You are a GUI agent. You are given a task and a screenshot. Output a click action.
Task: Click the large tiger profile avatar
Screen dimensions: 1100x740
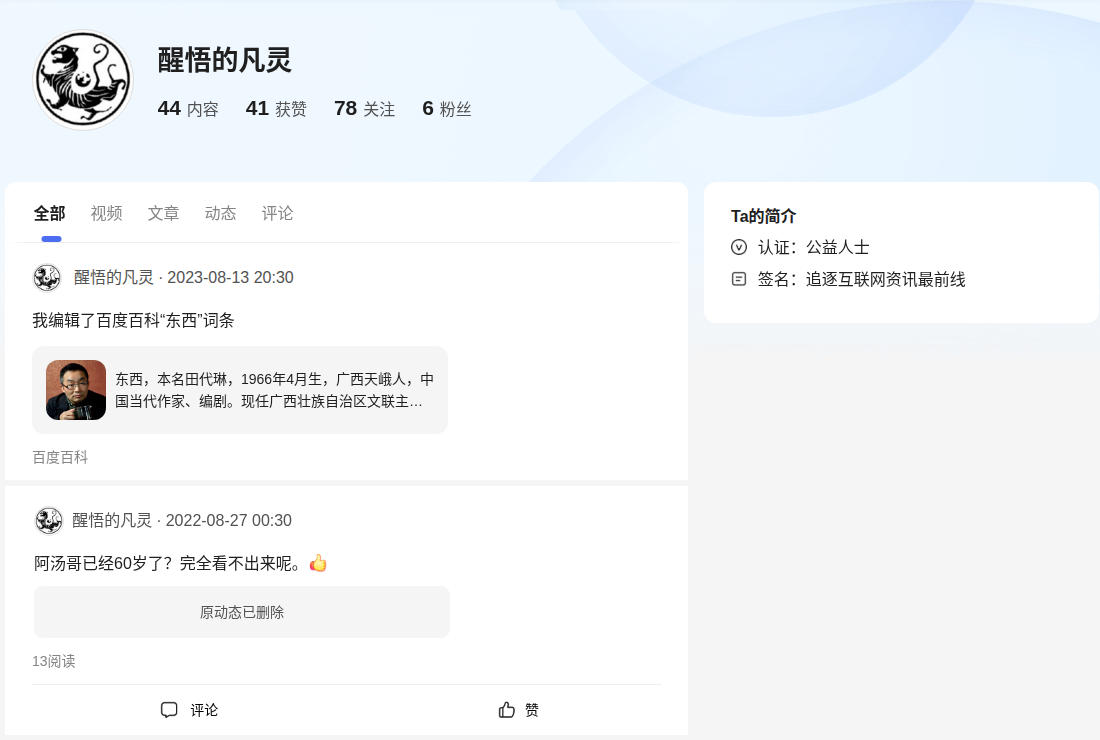(x=83, y=80)
